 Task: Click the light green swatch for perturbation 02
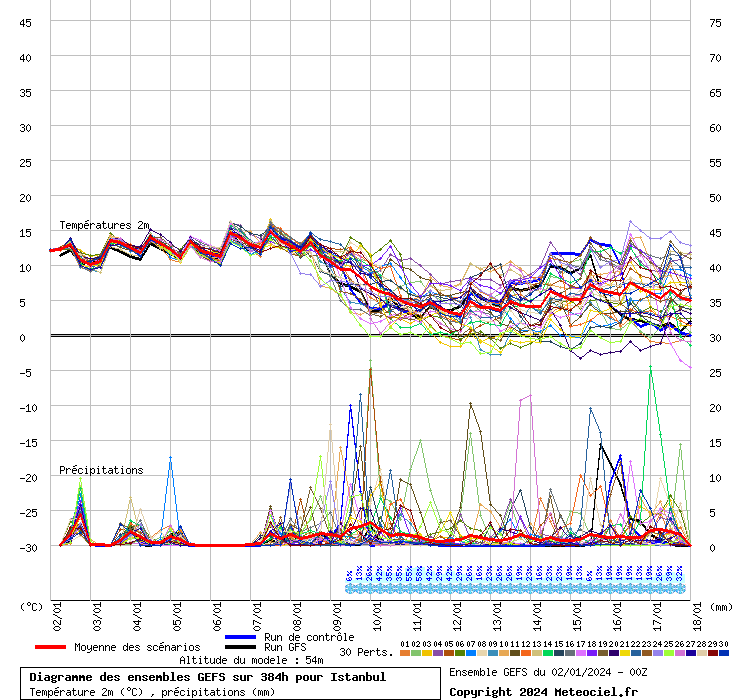click(416, 653)
